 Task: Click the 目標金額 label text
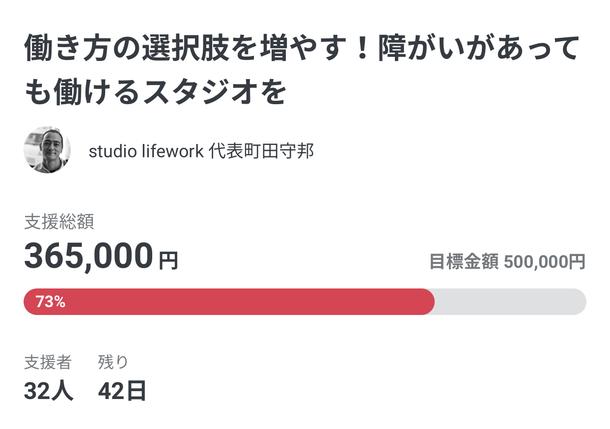coord(464,262)
